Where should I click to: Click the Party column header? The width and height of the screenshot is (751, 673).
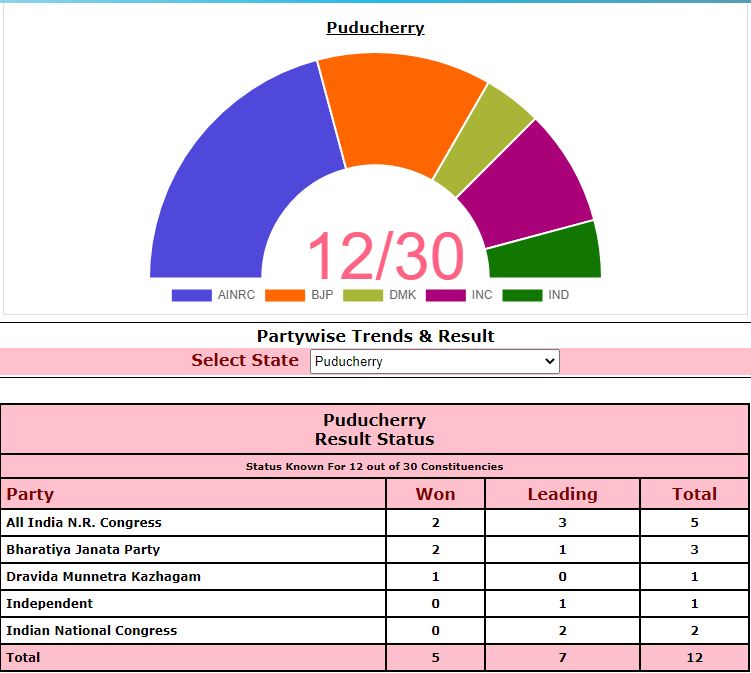click(30, 494)
